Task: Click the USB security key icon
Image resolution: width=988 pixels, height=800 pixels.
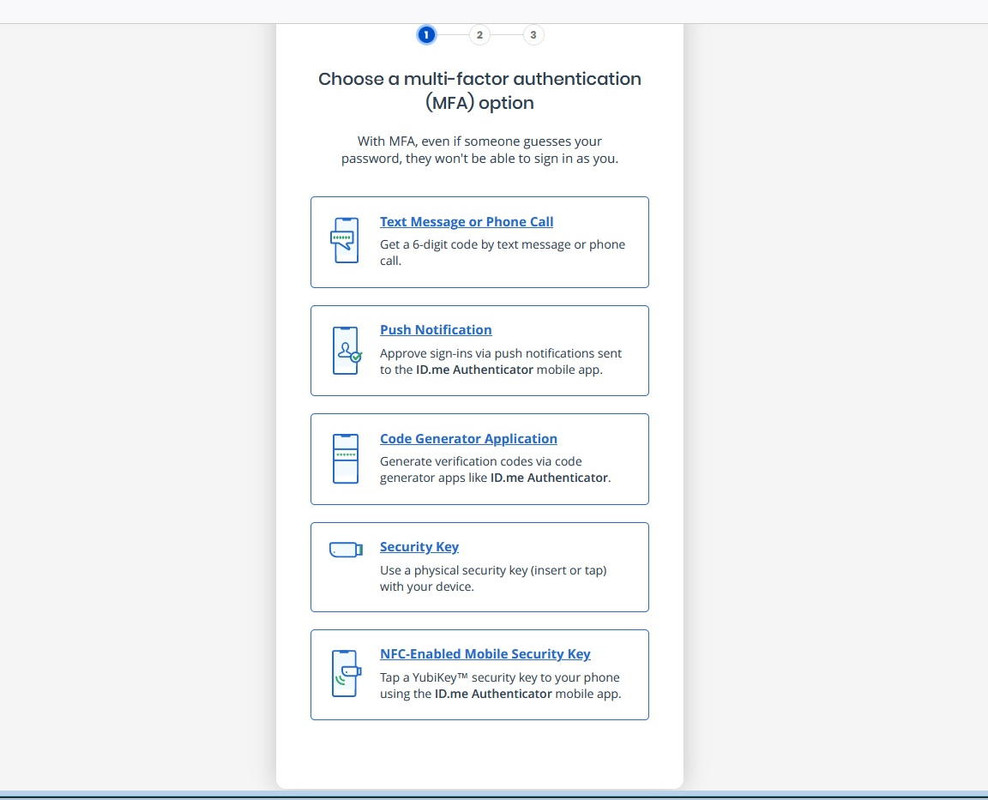Action: 346,550
